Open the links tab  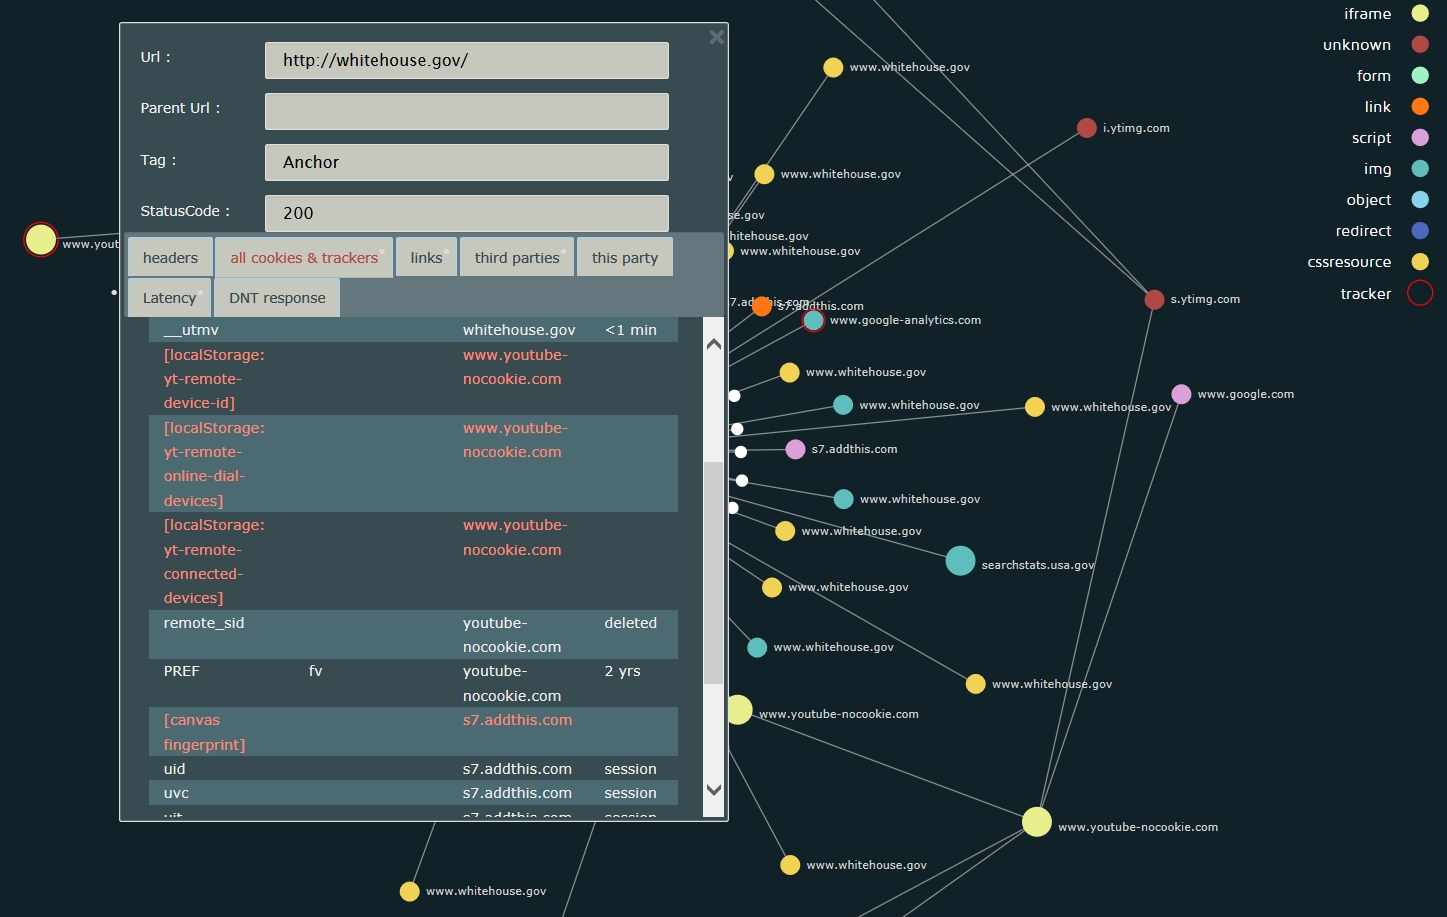click(x=426, y=257)
